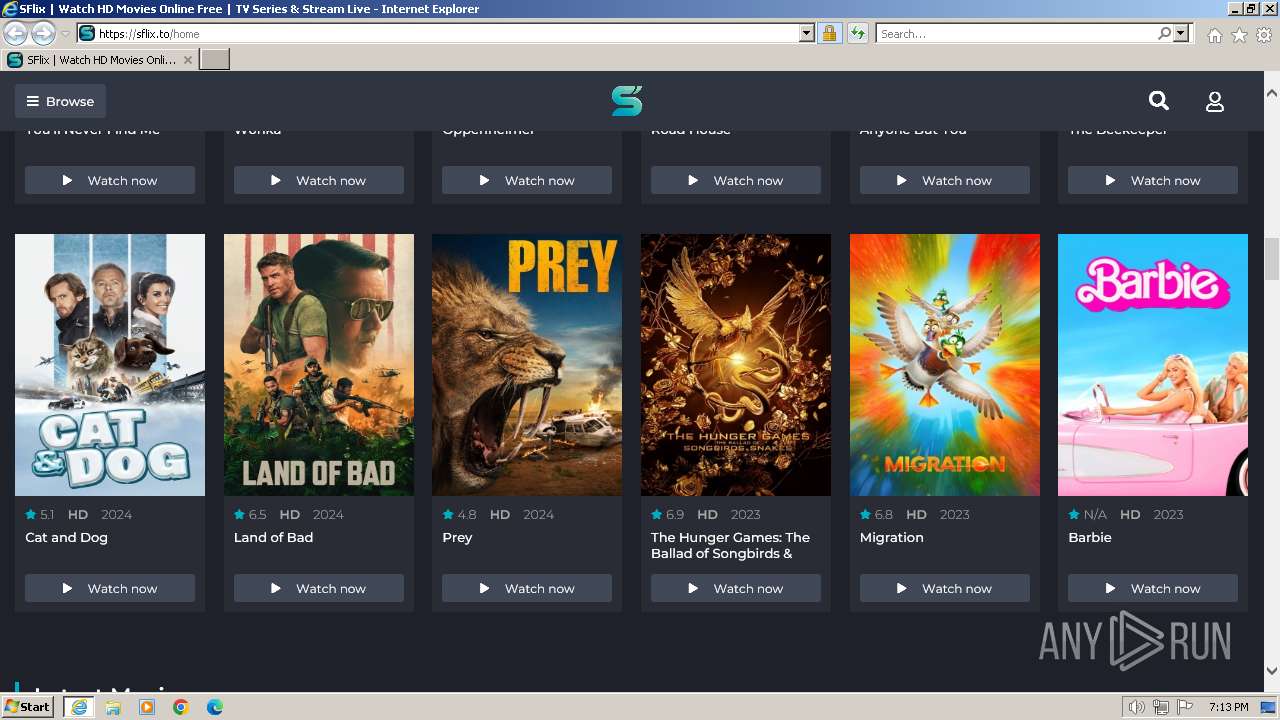Screen dimensions: 1280x720
Task: Watch now for Prey
Action: pos(527,588)
